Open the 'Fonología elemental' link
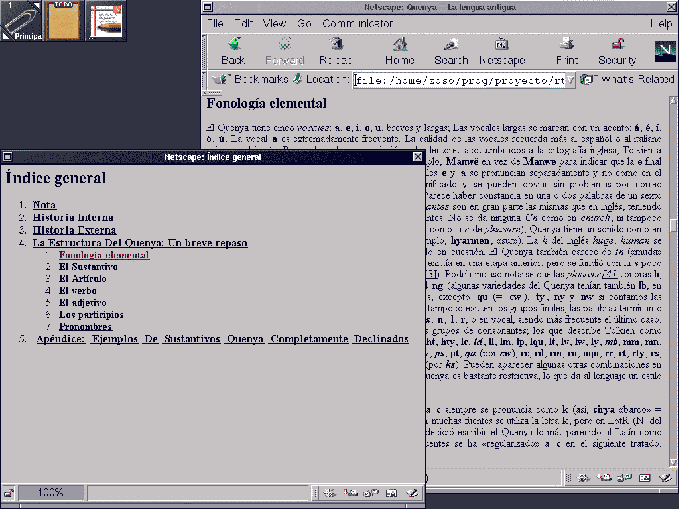The width and height of the screenshot is (679, 509). 103,255
